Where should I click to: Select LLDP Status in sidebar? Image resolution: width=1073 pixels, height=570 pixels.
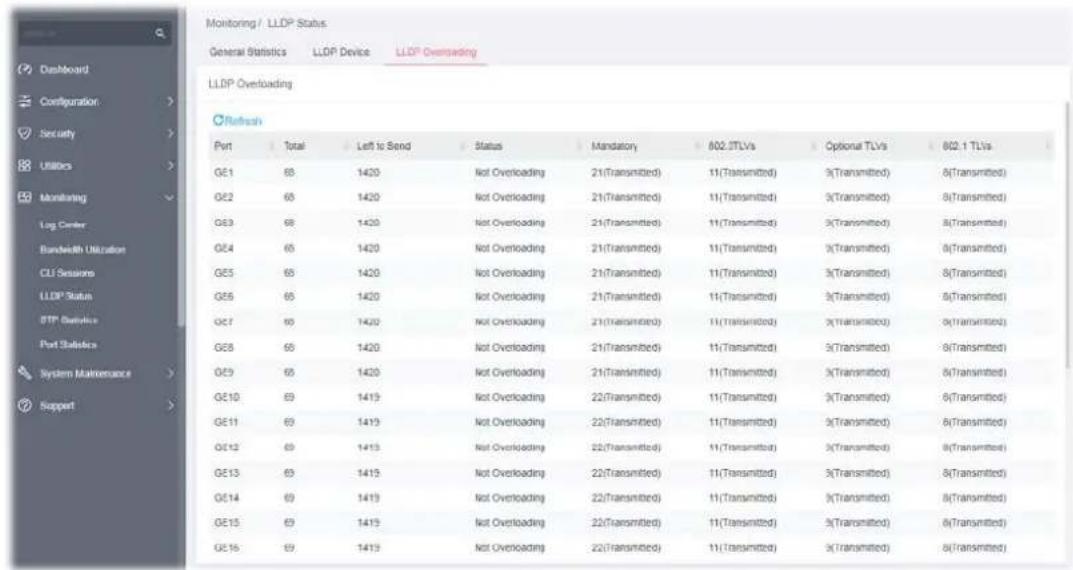coord(66,296)
